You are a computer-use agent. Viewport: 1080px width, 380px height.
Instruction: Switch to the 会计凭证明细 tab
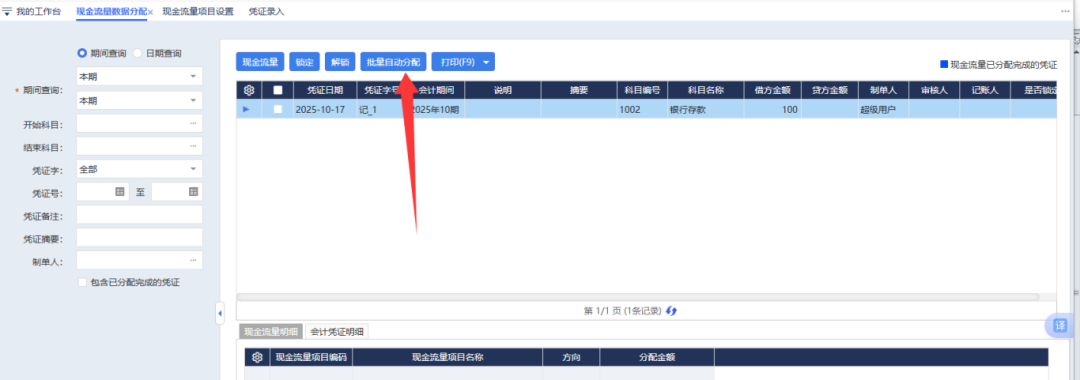coord(337,332)
